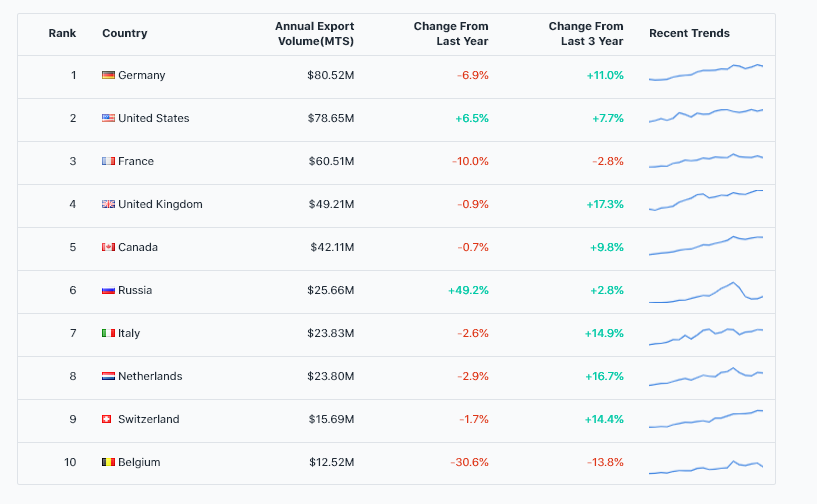
Task: Open the Netherlands country link
Action: 150,376
